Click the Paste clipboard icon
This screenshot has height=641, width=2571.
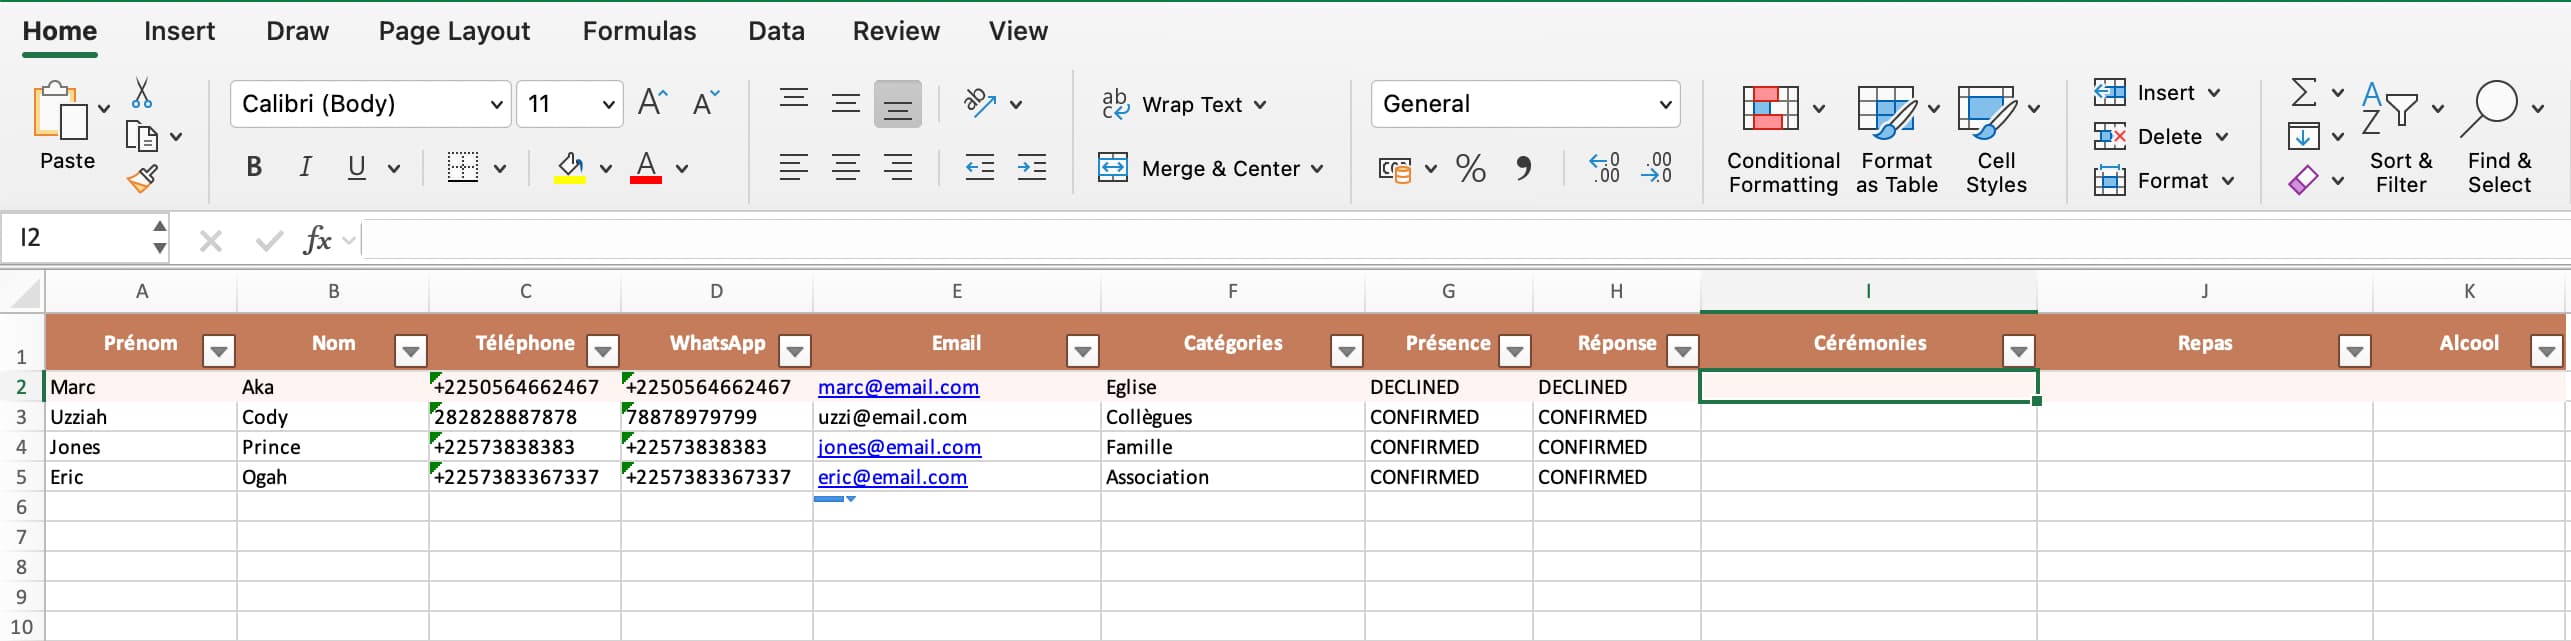point(60,110)
